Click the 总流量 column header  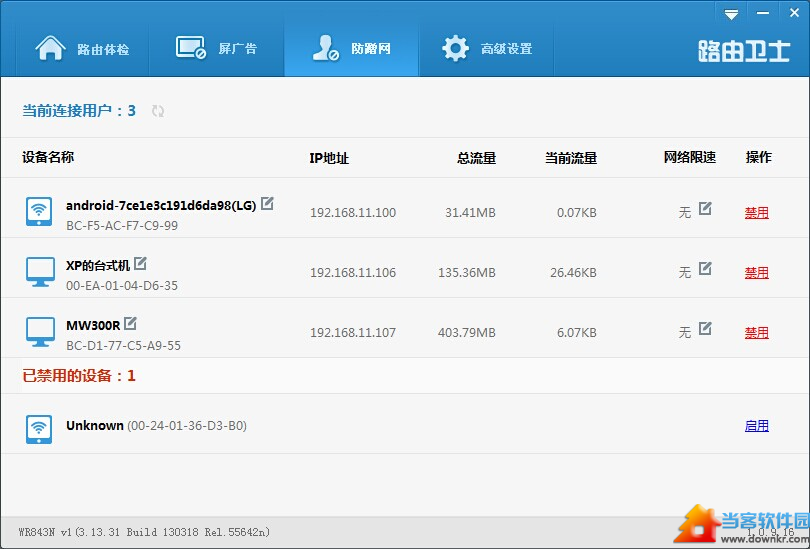(476, 158)
